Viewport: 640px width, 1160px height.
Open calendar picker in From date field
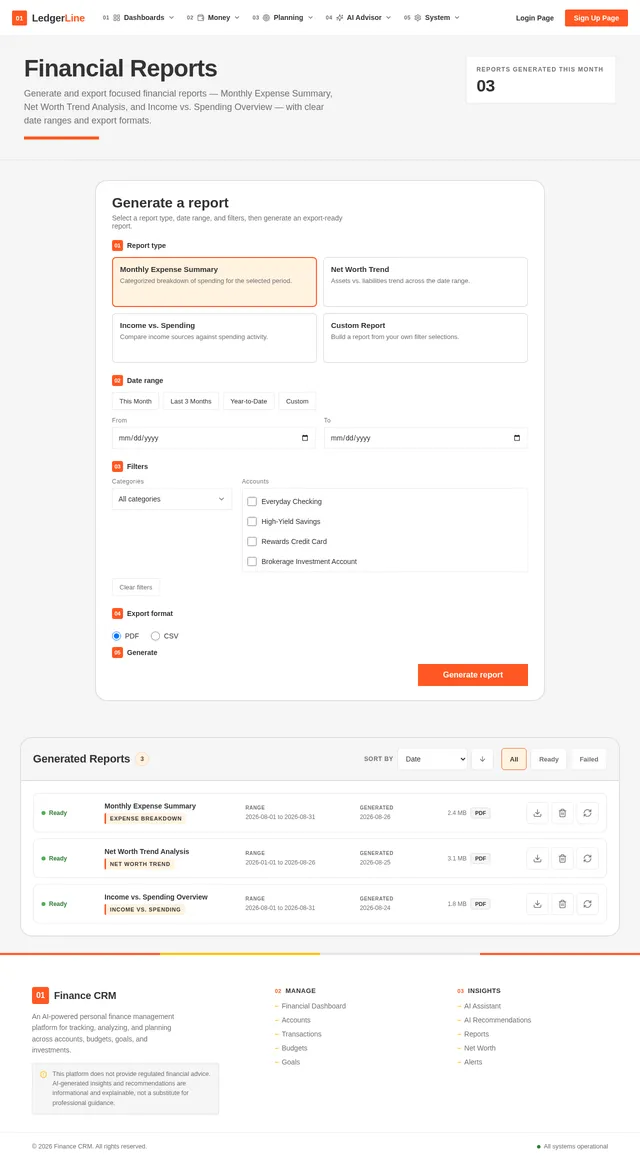(x=305, y=438)
